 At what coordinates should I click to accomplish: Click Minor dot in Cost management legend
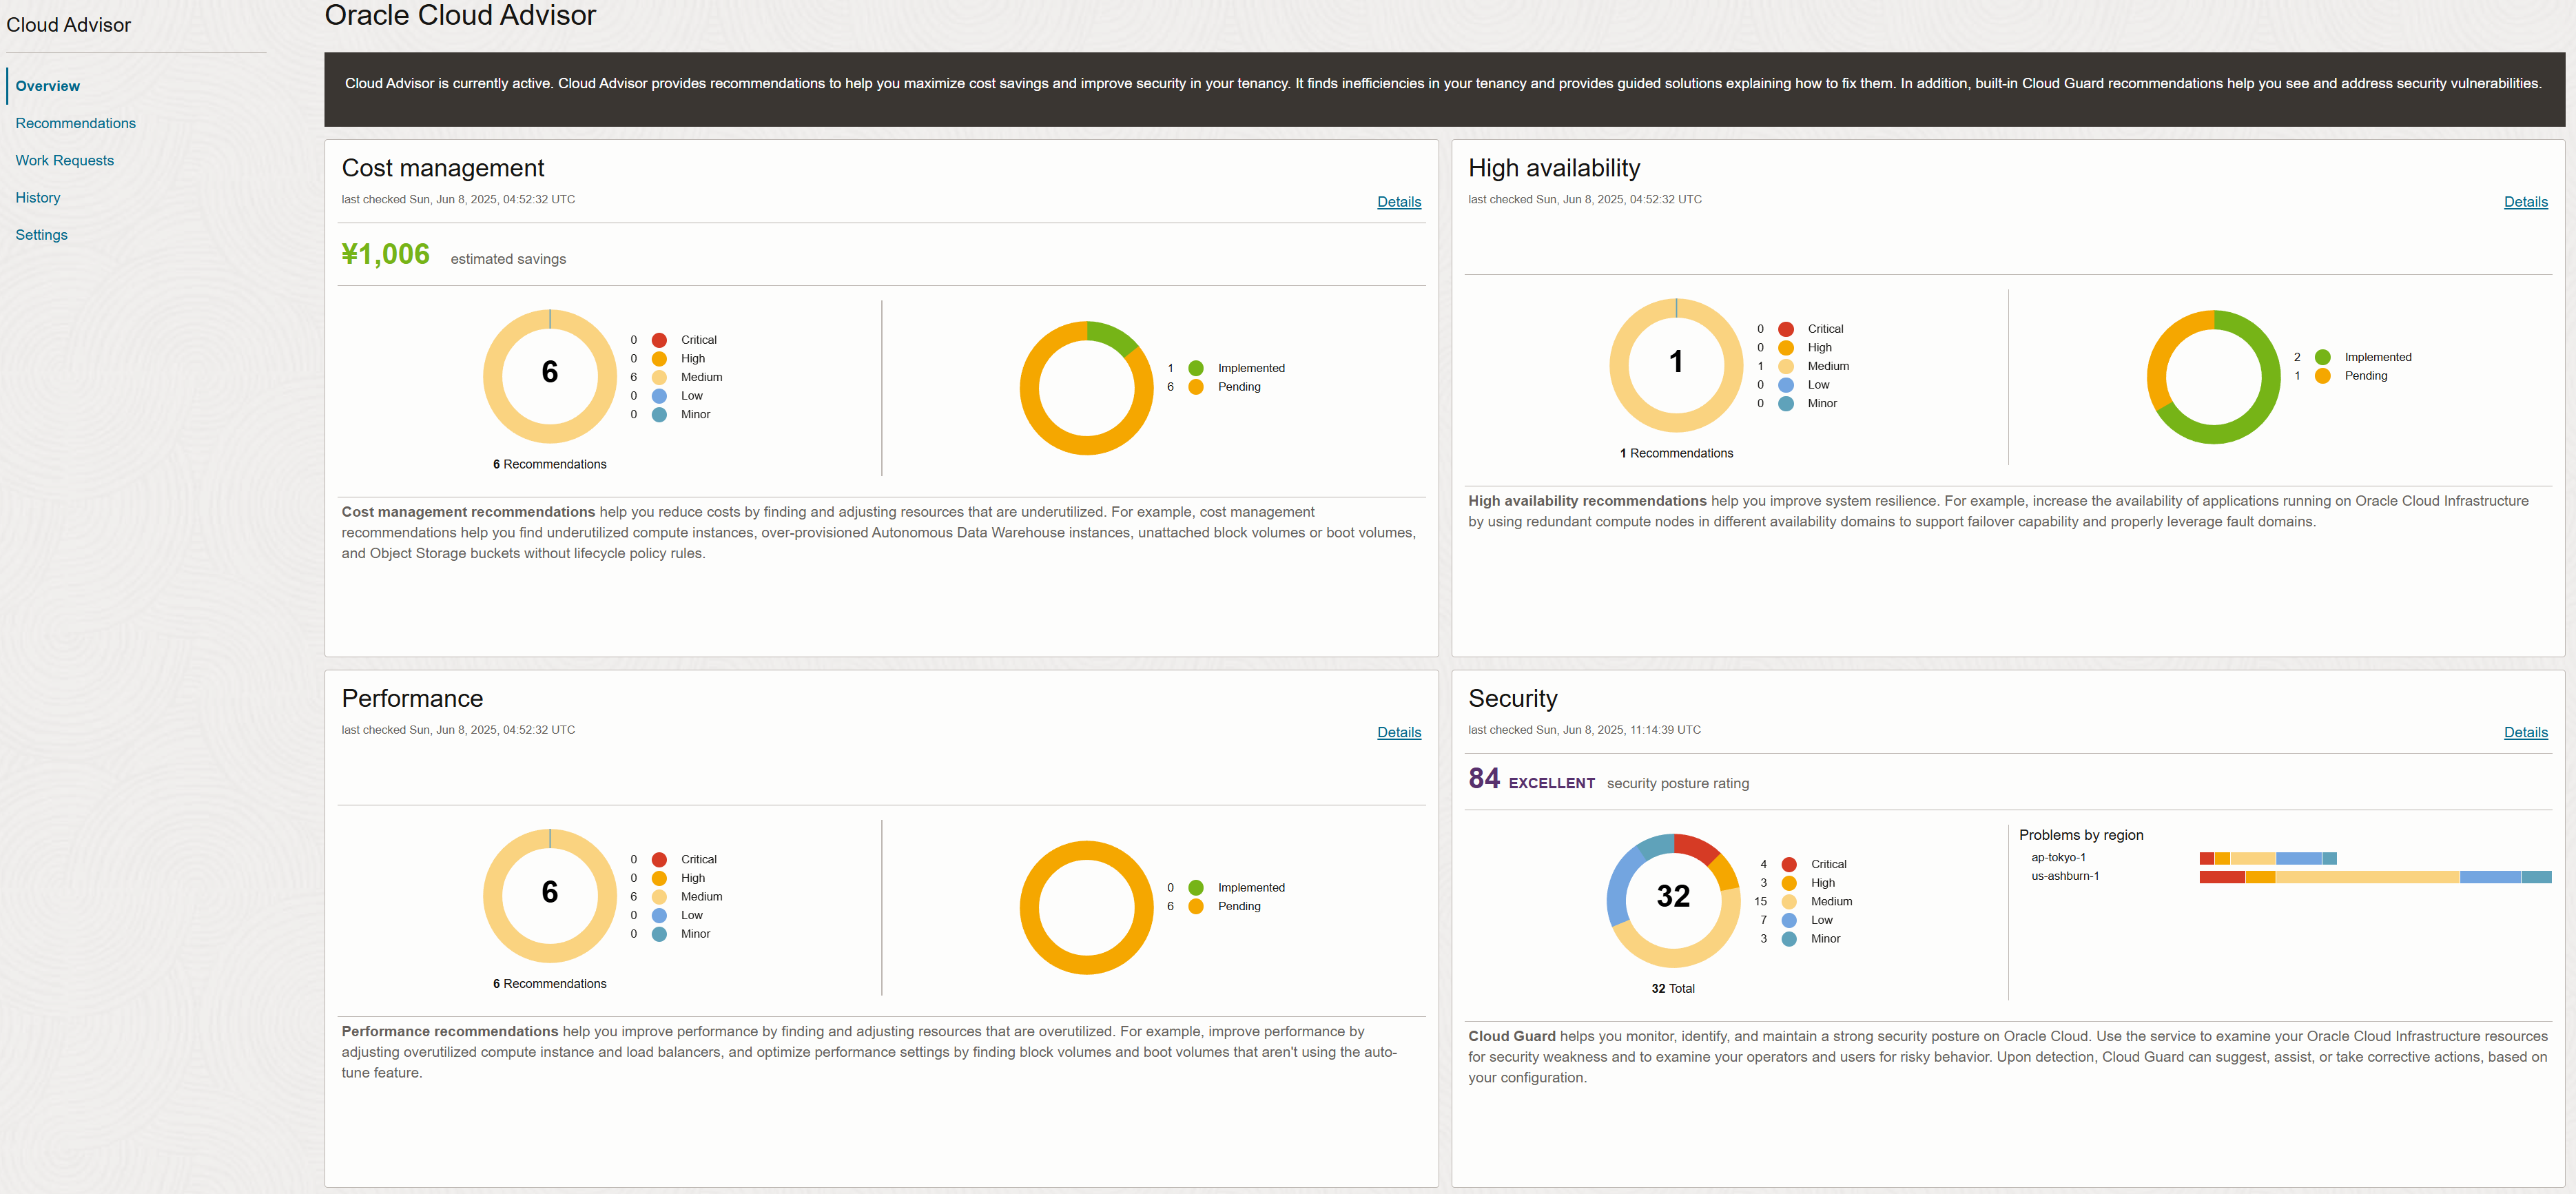pyautogui.click(x=659, y=414)
